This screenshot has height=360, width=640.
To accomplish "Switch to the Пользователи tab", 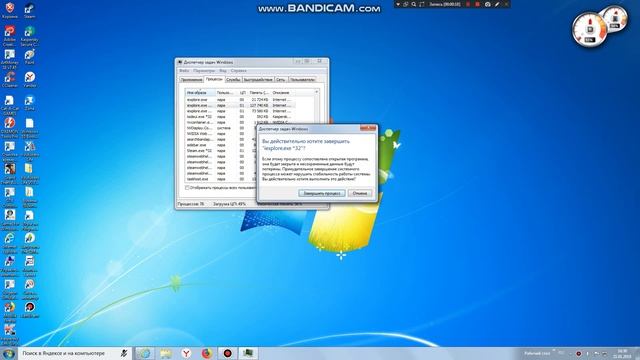I will [302, 80].
